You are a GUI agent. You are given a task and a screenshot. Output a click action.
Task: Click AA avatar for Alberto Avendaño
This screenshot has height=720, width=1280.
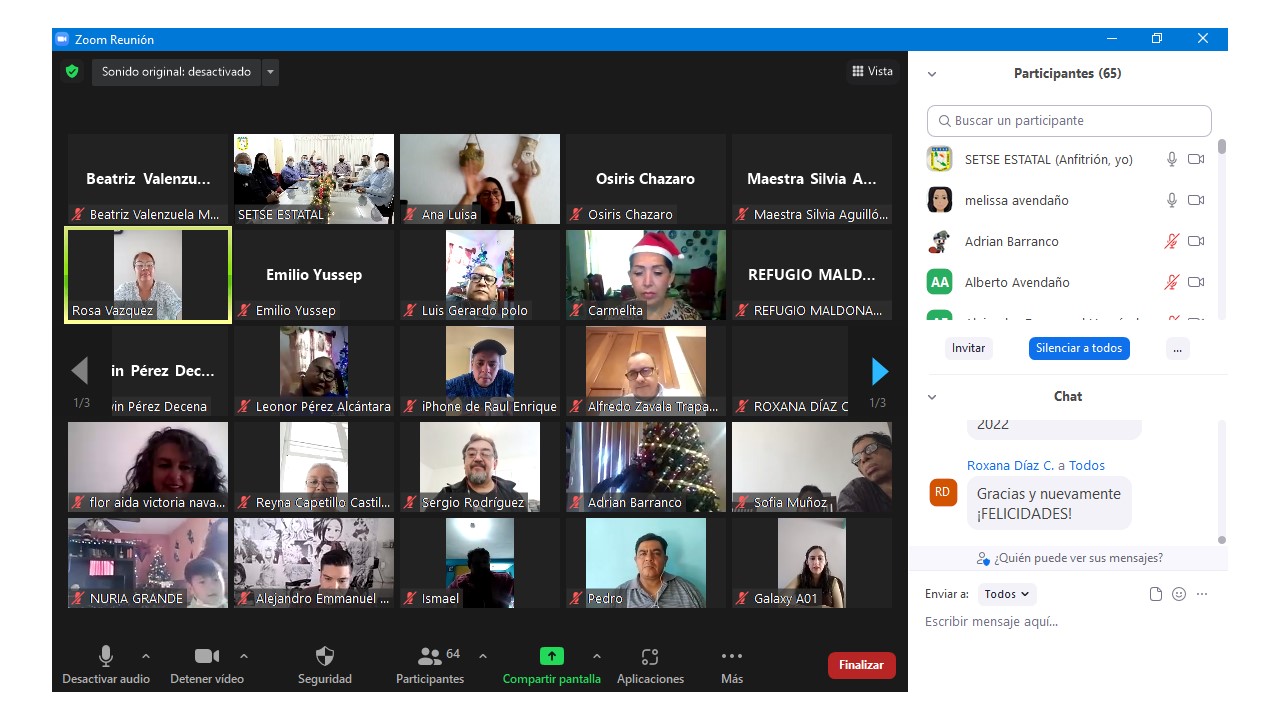[x=939, y=282]
